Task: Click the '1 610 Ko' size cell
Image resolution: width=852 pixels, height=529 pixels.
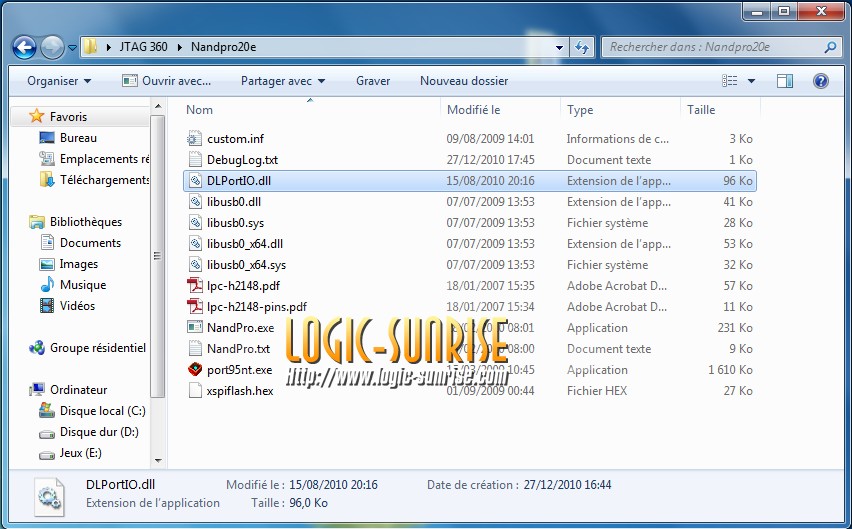Action: tap(730, 370)
